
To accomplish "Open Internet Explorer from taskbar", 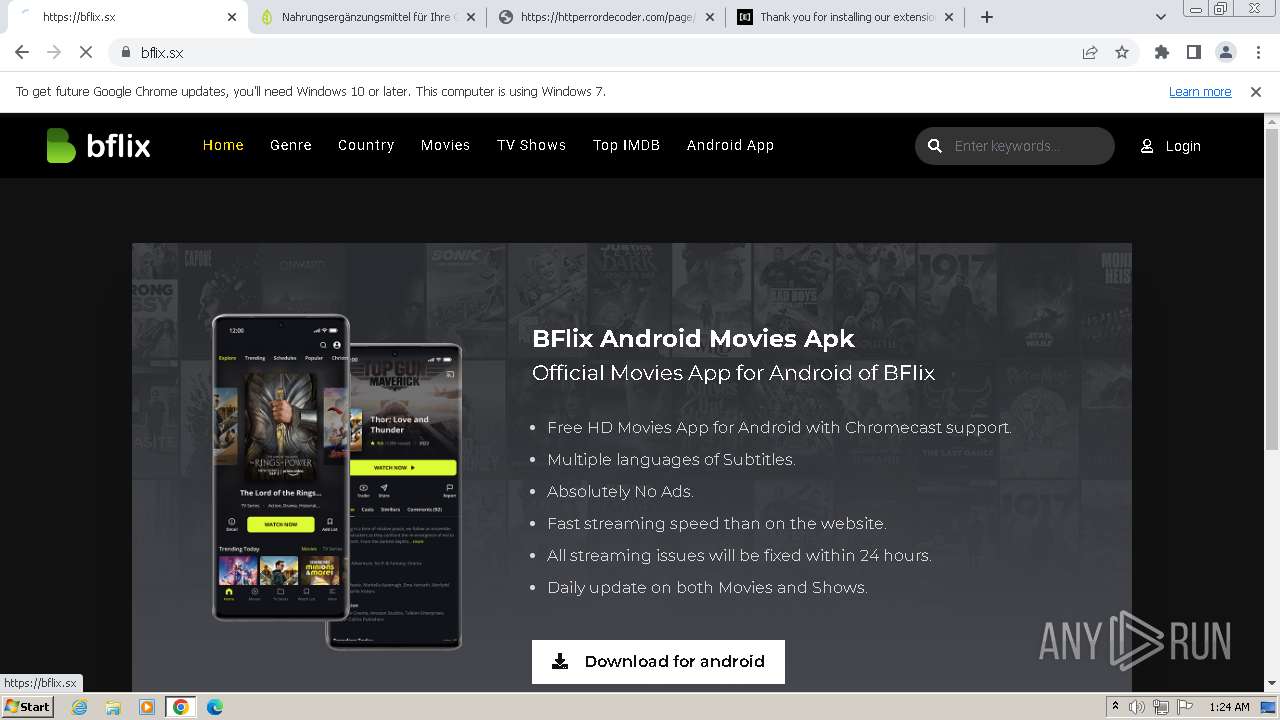I will [x=80, y=707].
